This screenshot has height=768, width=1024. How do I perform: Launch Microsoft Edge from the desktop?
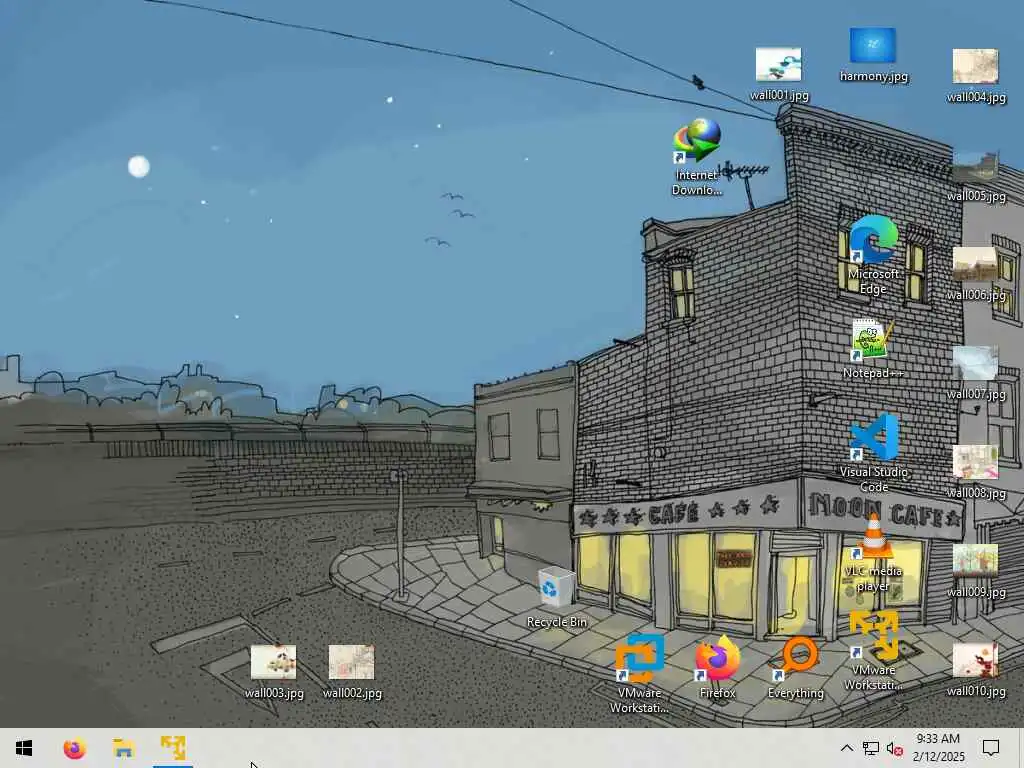pyautogui.click(x=873, y=255)
